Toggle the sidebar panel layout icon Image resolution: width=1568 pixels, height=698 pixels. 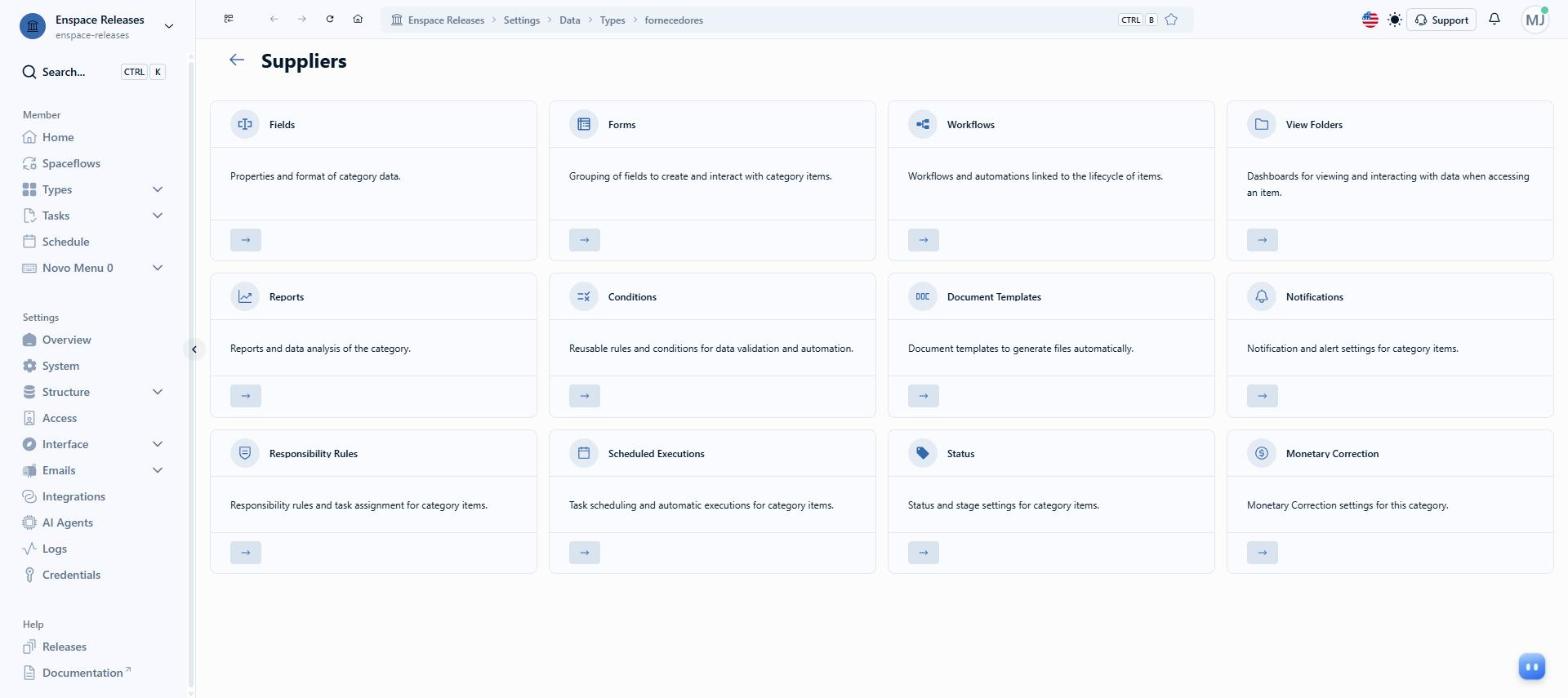229,19
